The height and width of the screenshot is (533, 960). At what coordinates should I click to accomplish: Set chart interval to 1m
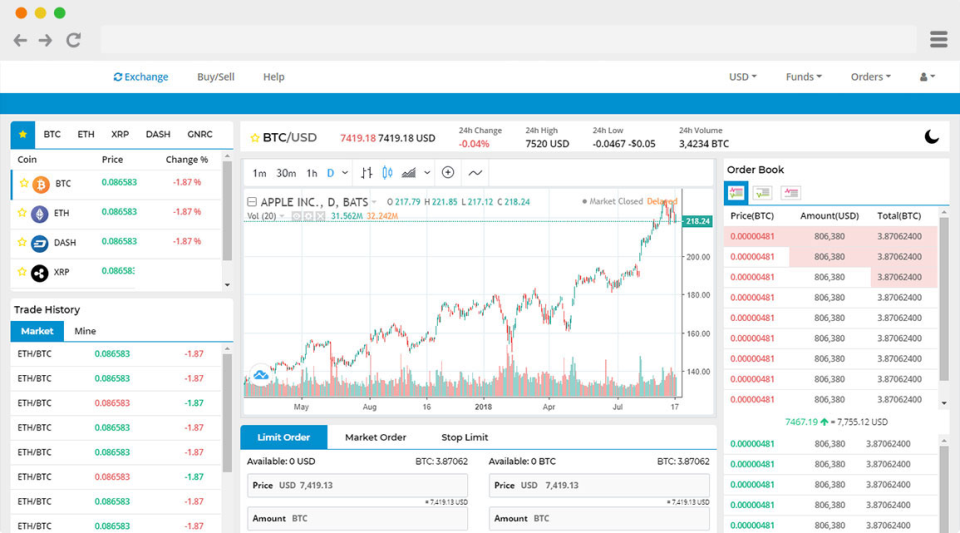(259, 173)
